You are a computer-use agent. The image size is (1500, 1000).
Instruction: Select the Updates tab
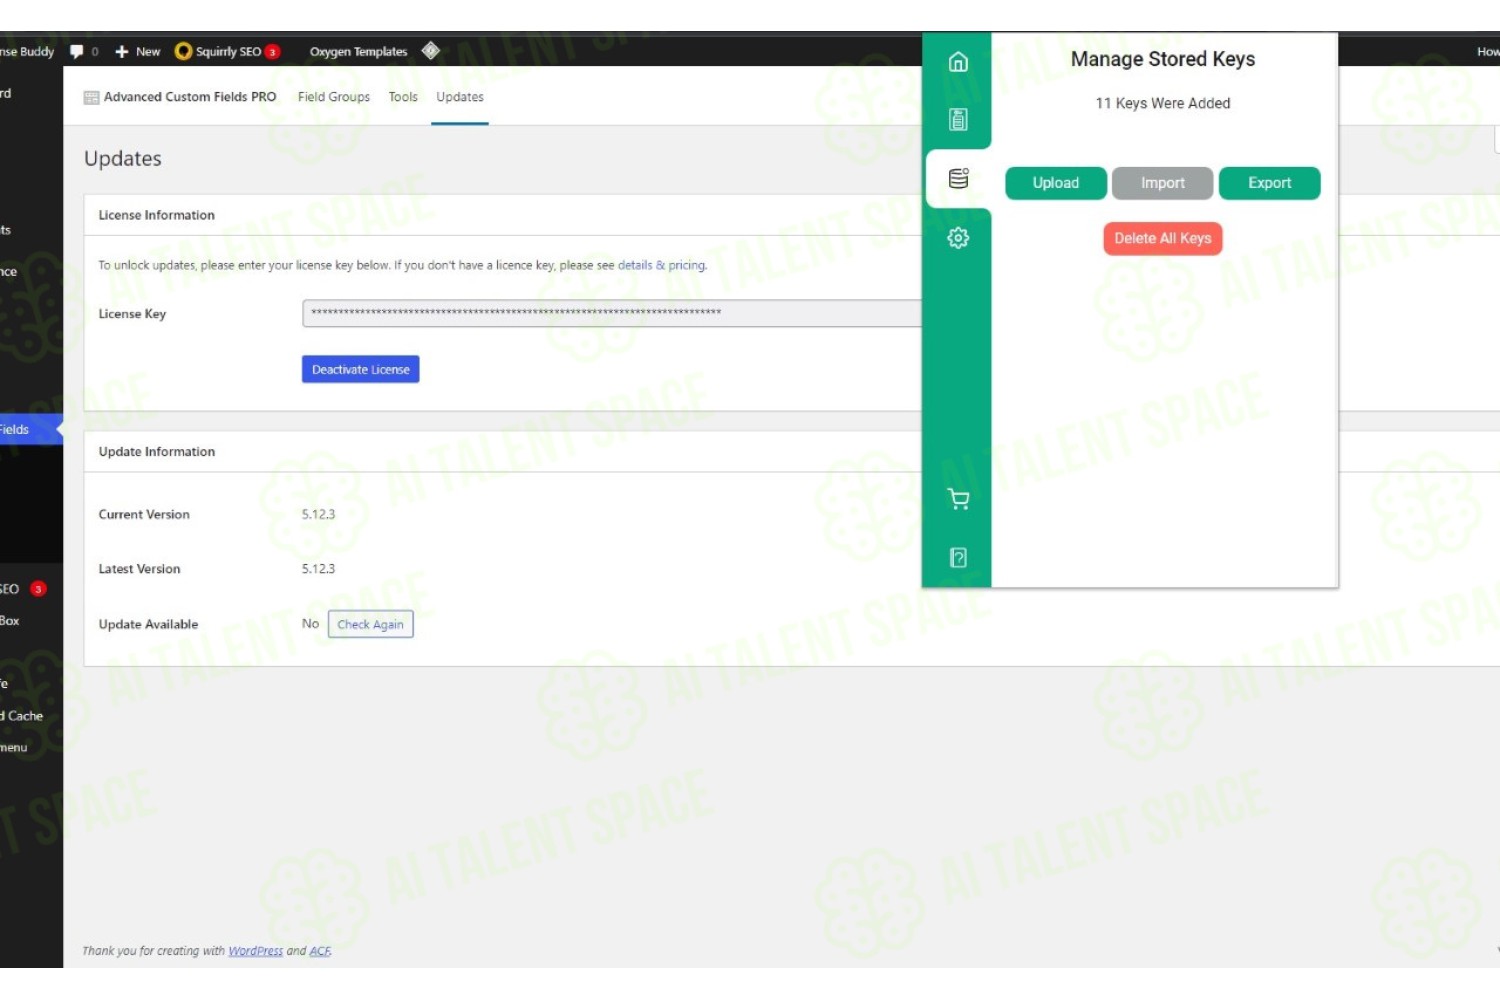pyautogui.click(x=460, y=97)
